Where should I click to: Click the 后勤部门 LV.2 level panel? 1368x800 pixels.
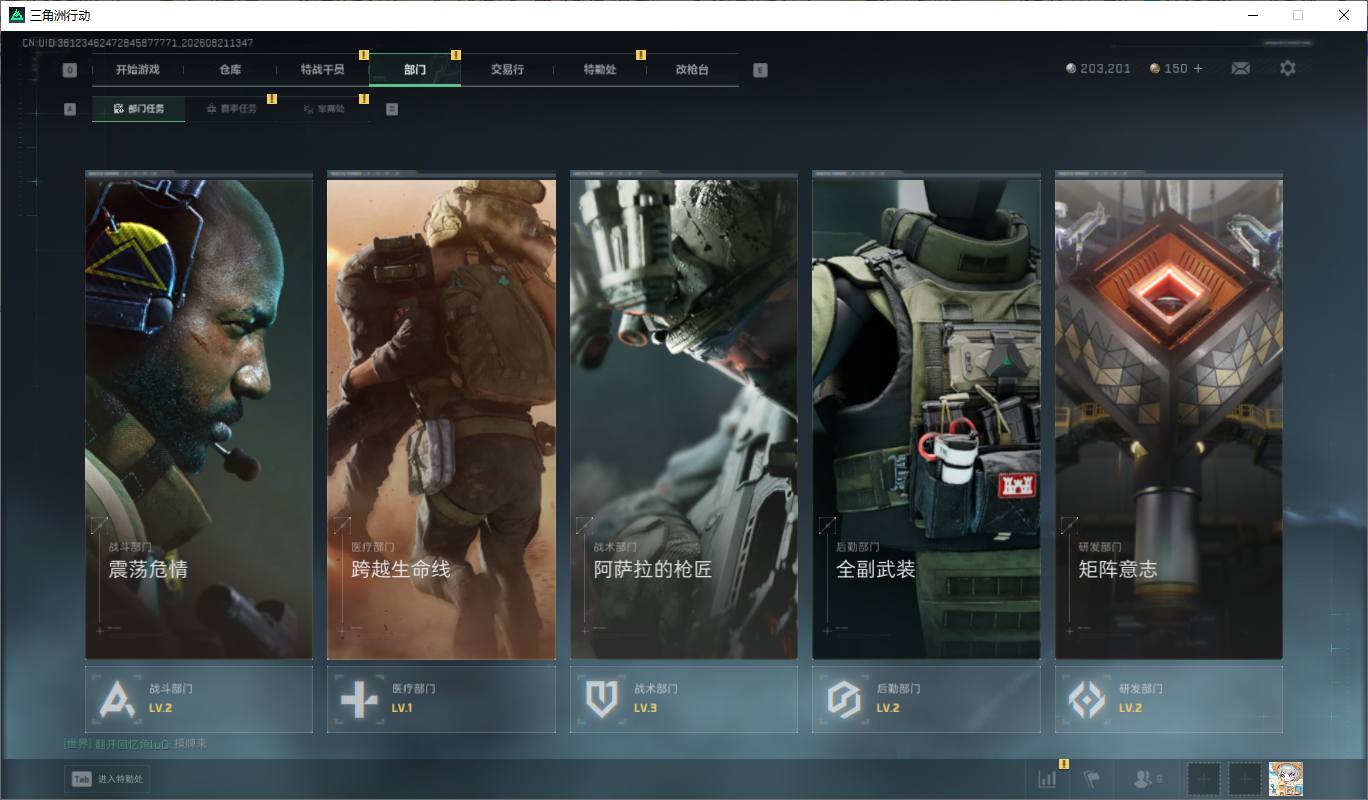click(x=926, y=699)
